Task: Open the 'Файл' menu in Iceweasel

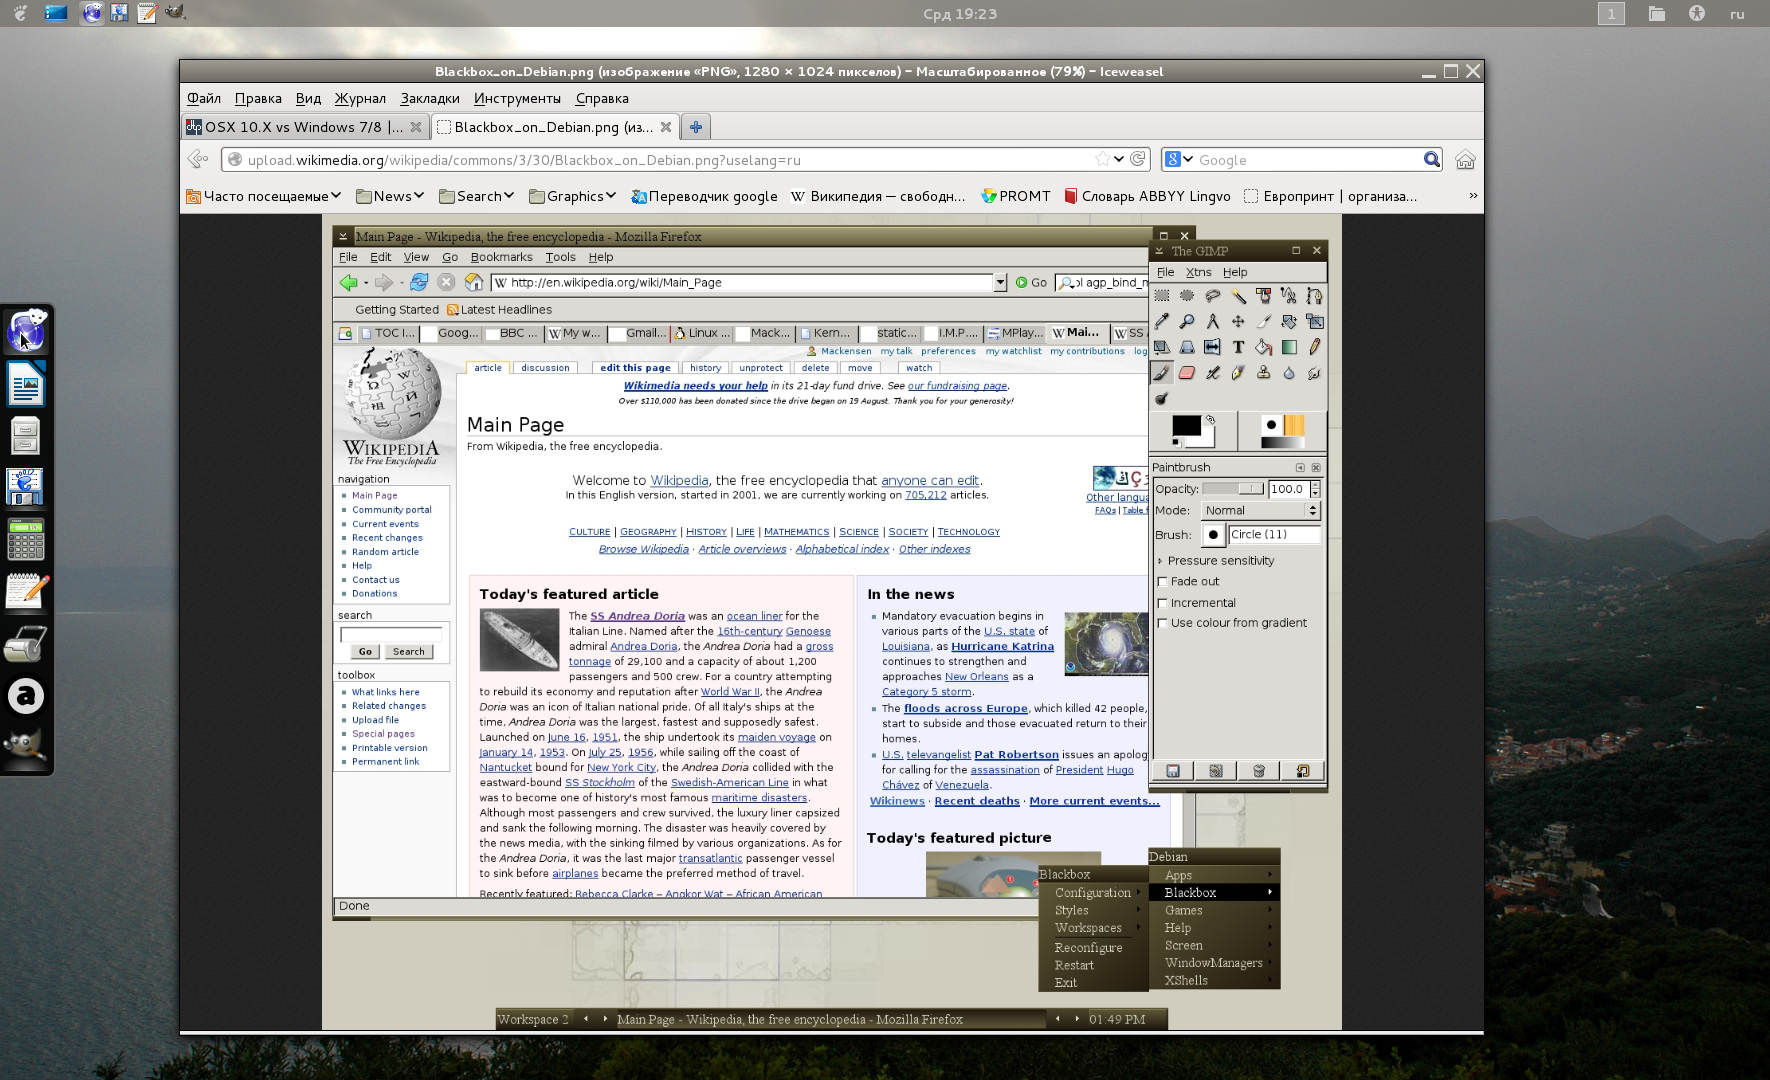Action: 204,98
